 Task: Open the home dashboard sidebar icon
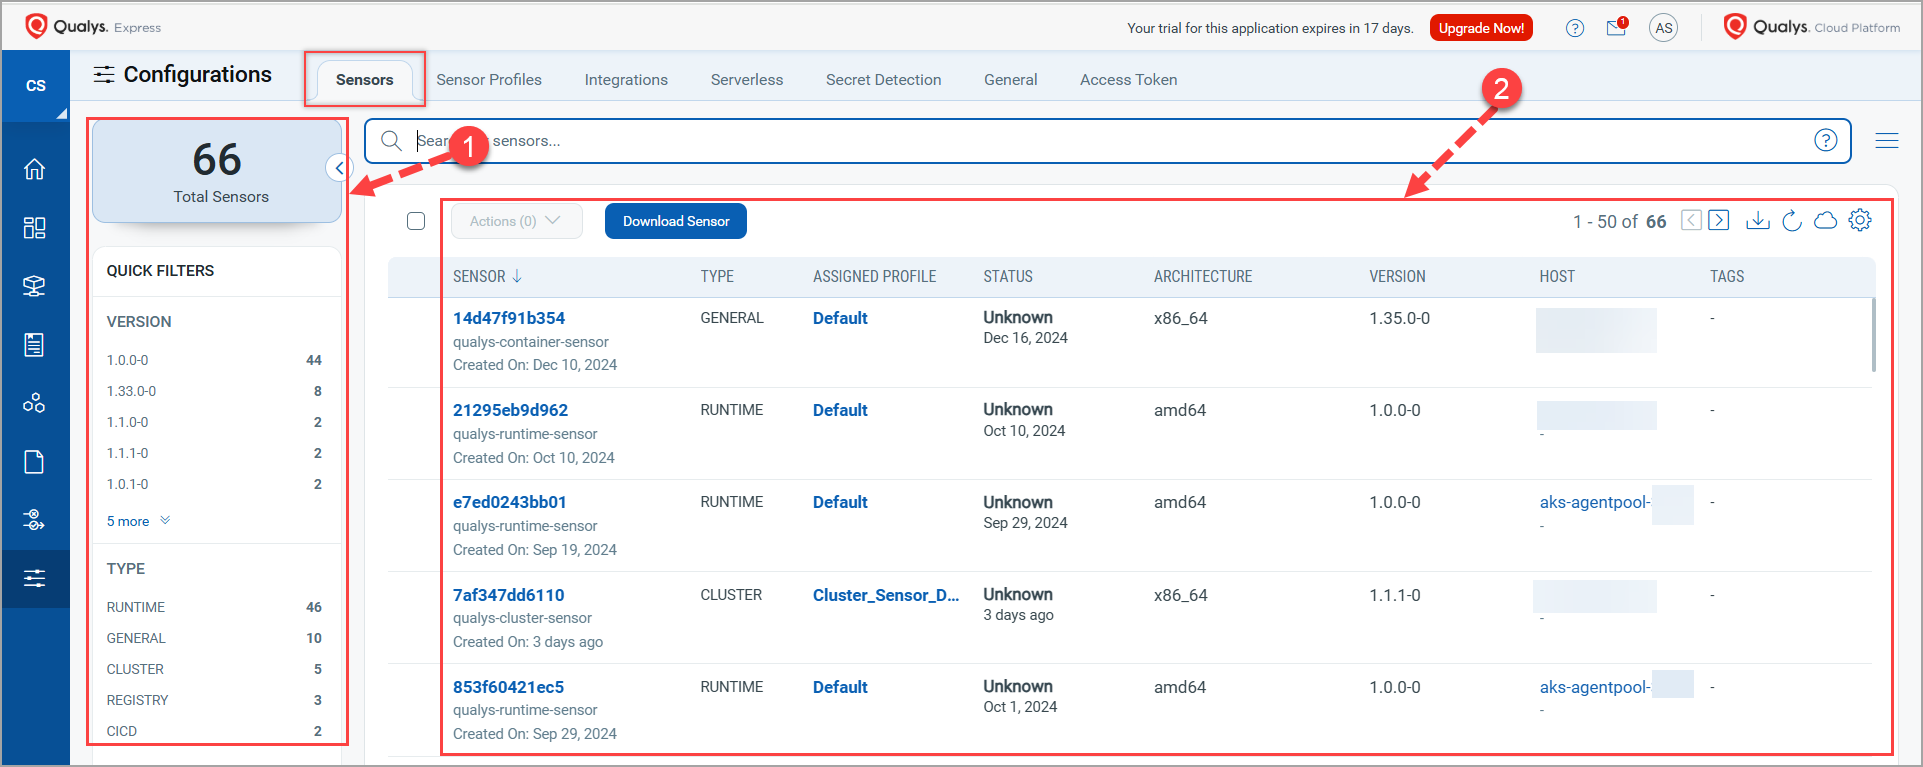[x=35, y=169]
